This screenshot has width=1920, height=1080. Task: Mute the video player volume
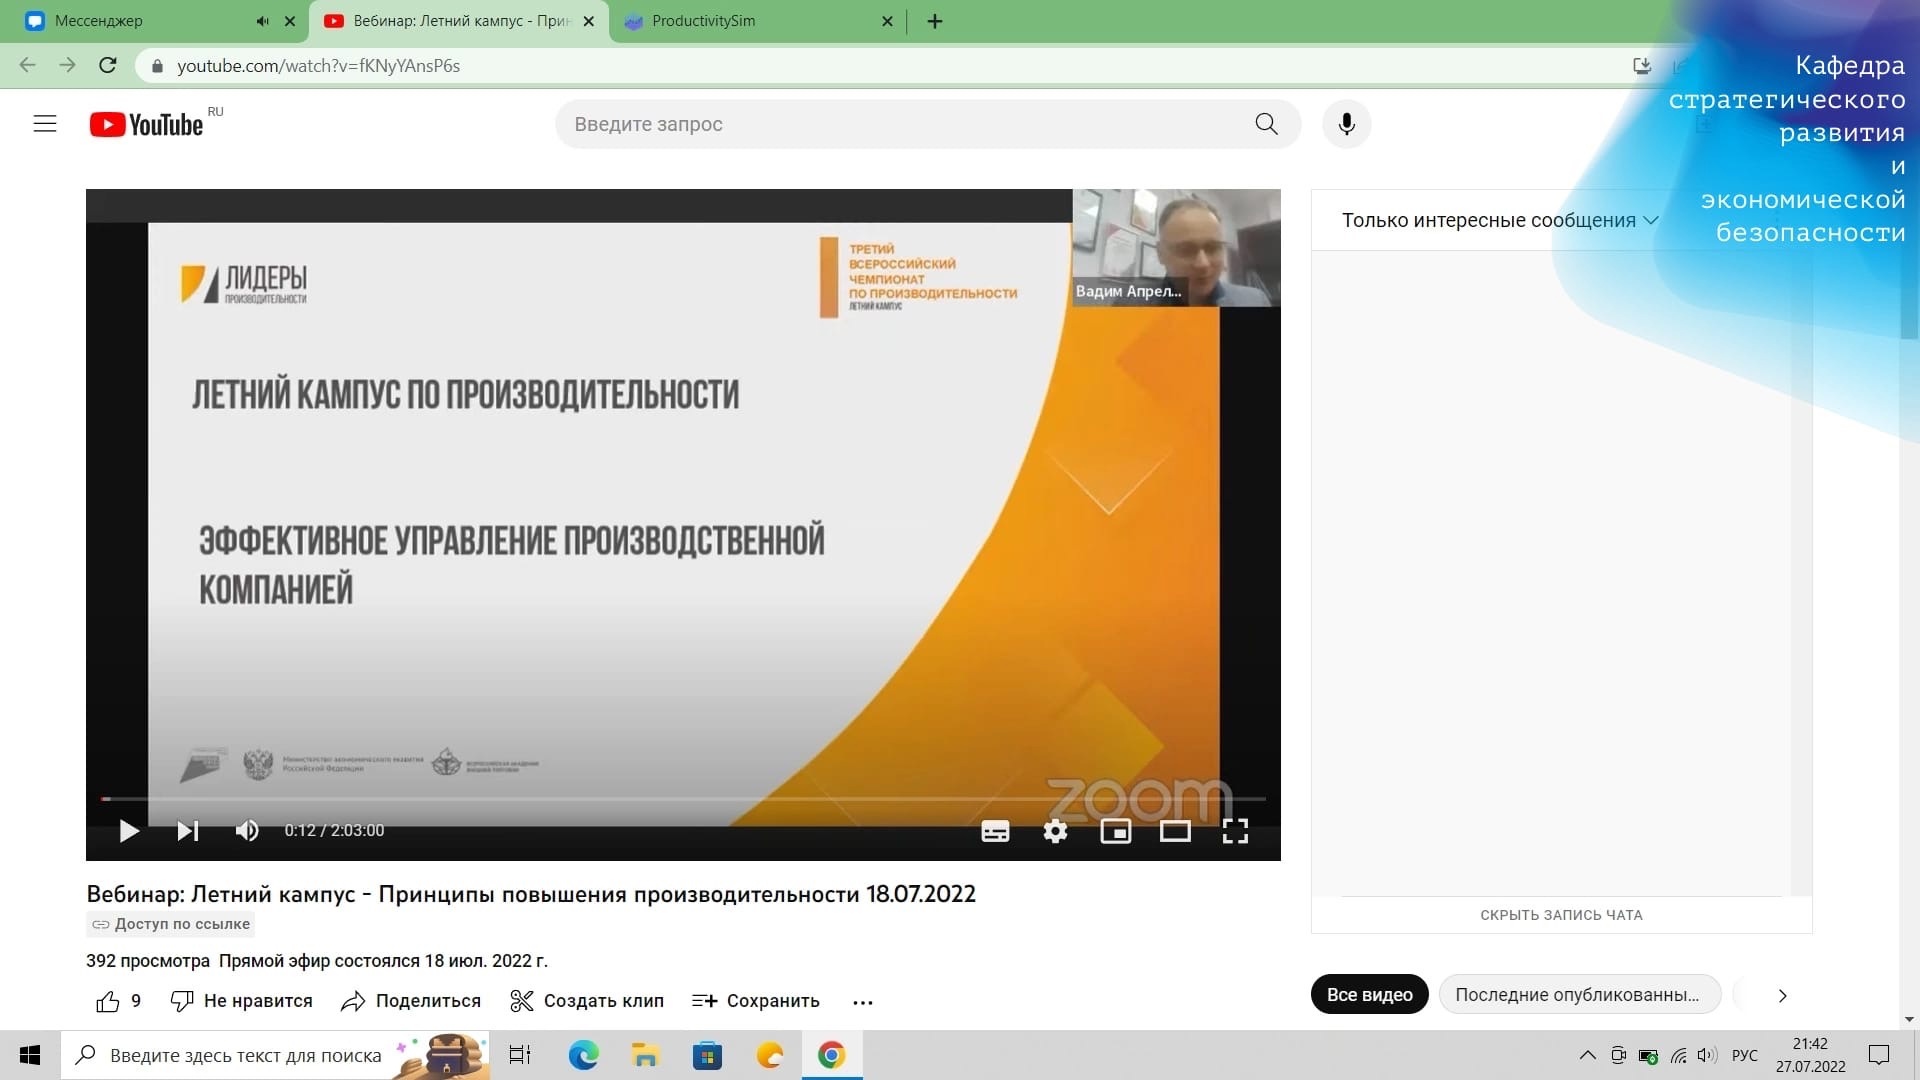246,831
